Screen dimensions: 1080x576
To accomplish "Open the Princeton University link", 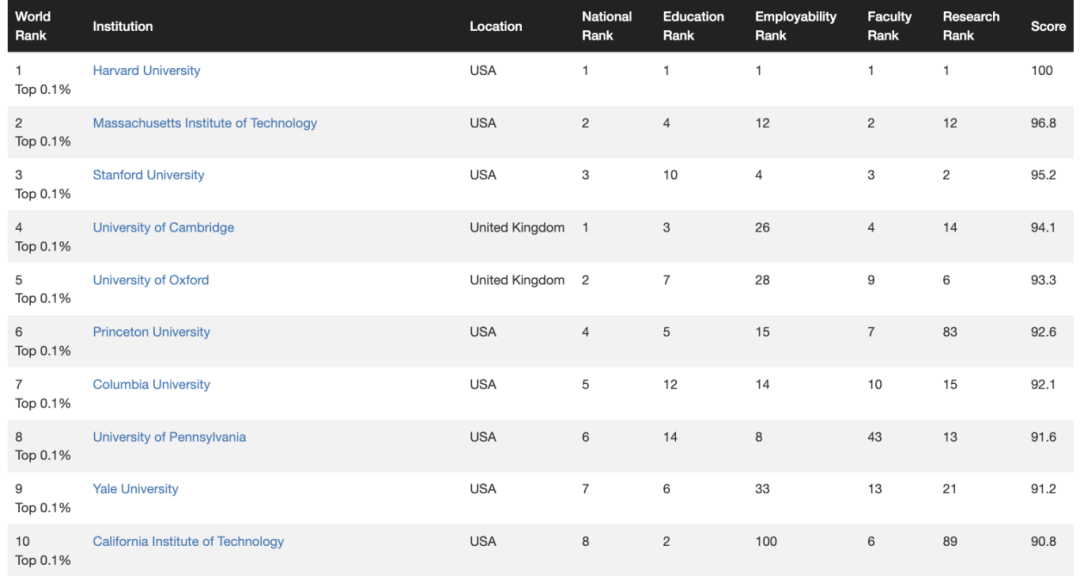I will 151,332.
